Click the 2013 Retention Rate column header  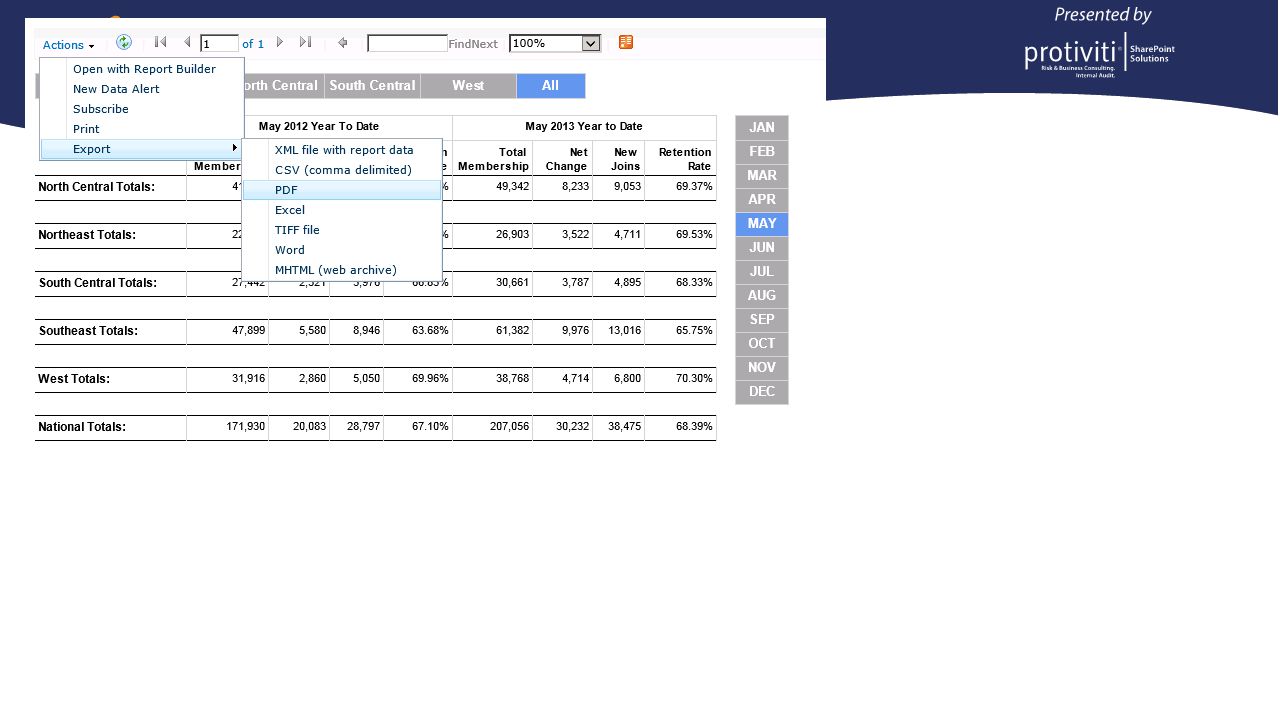(685, 159)
